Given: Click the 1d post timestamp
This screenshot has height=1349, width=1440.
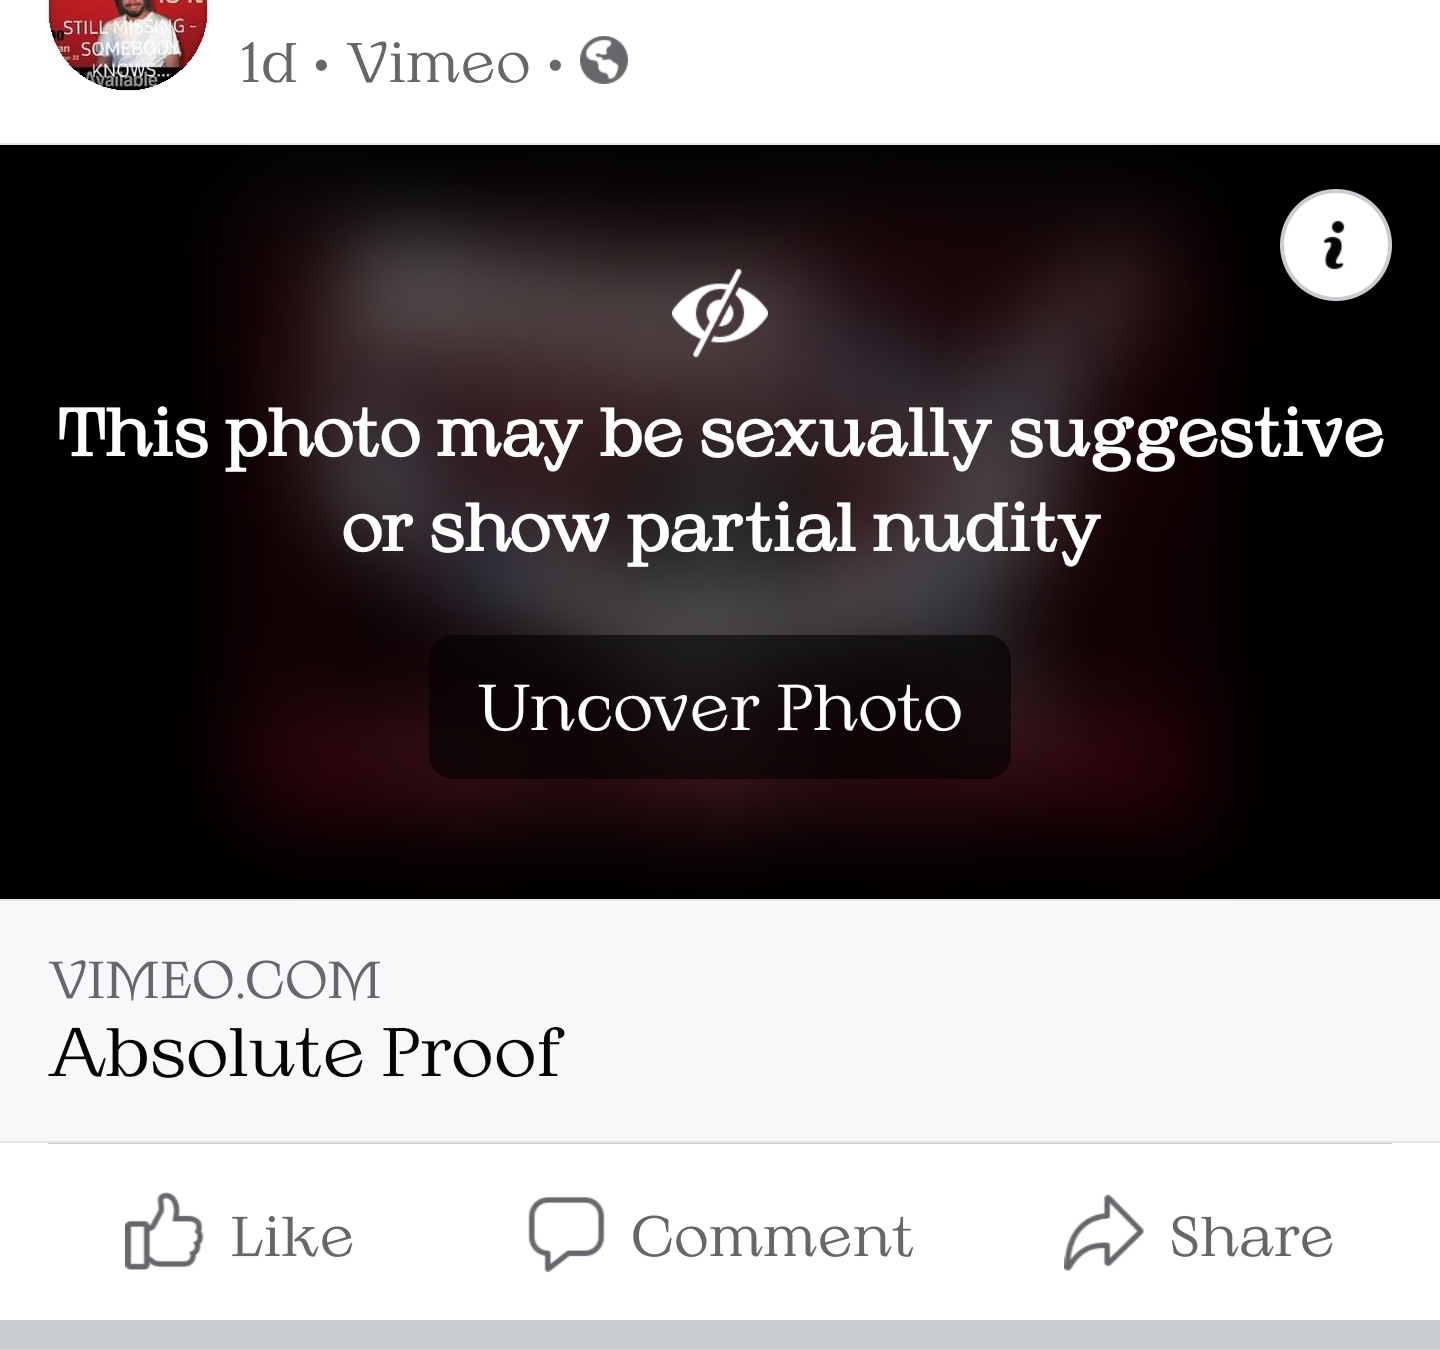Looking at the screenshot, I should pos(268,63).
